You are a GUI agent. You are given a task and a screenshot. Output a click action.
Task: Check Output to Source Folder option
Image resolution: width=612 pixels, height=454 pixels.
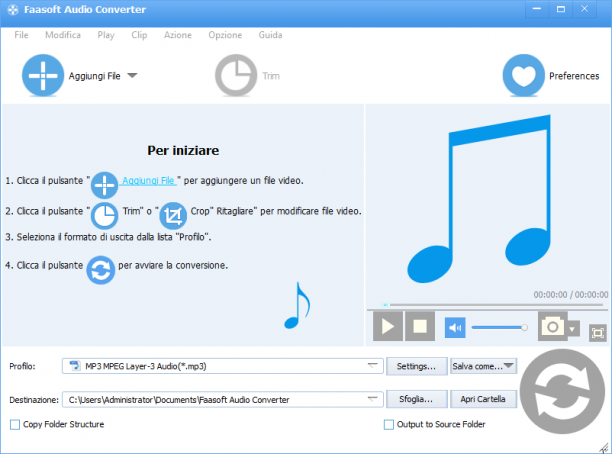pos(389,424)
